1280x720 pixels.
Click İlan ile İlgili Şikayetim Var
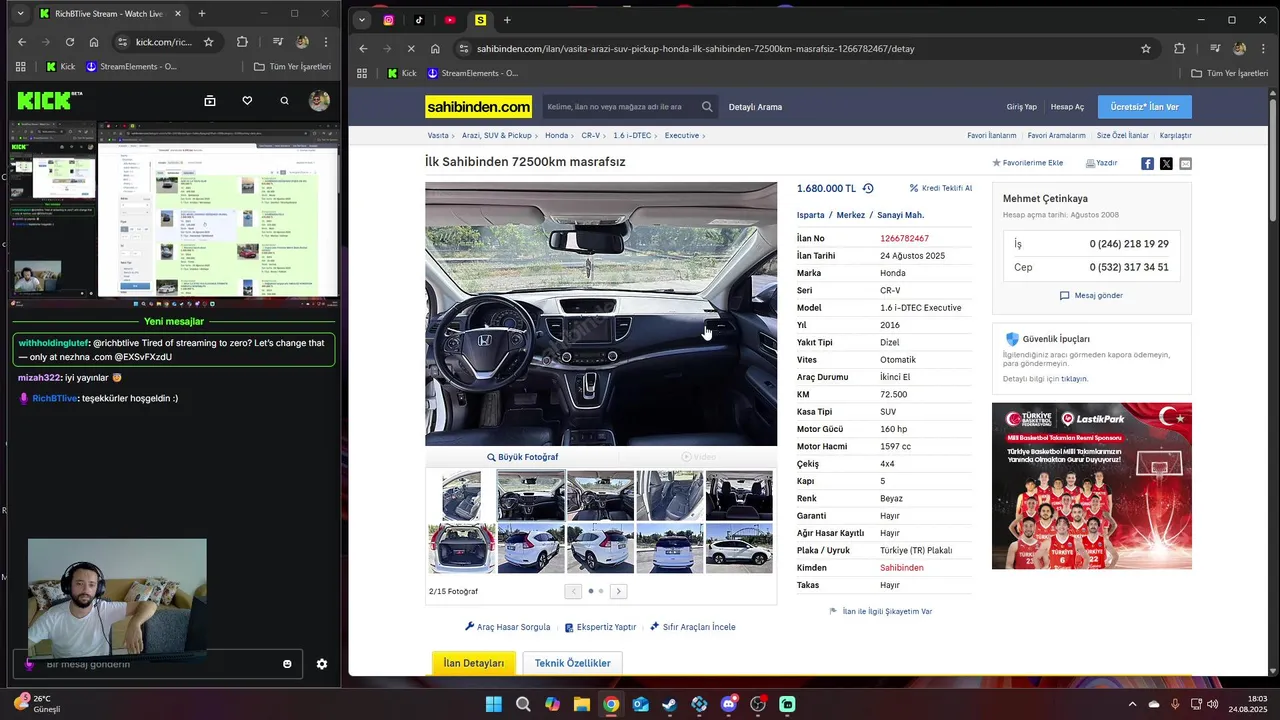[x=881, y=611]
